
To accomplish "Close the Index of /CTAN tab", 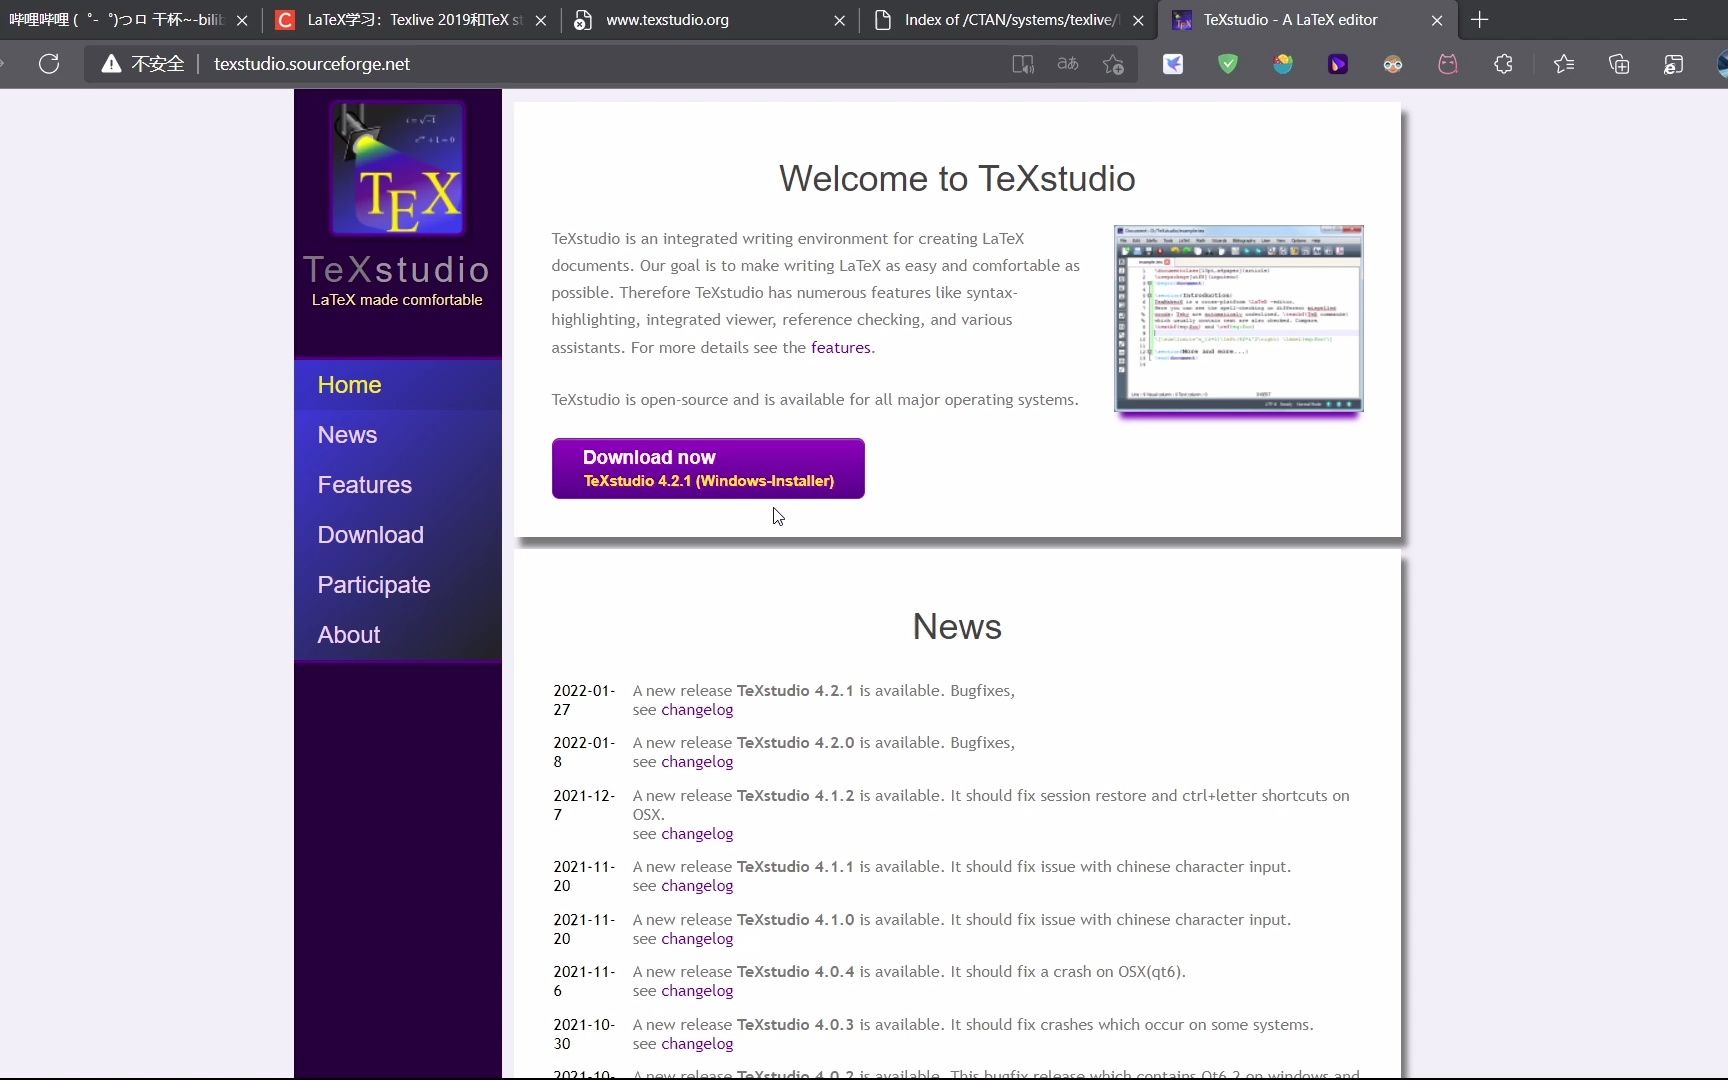I will click(x=1138, y=20).
